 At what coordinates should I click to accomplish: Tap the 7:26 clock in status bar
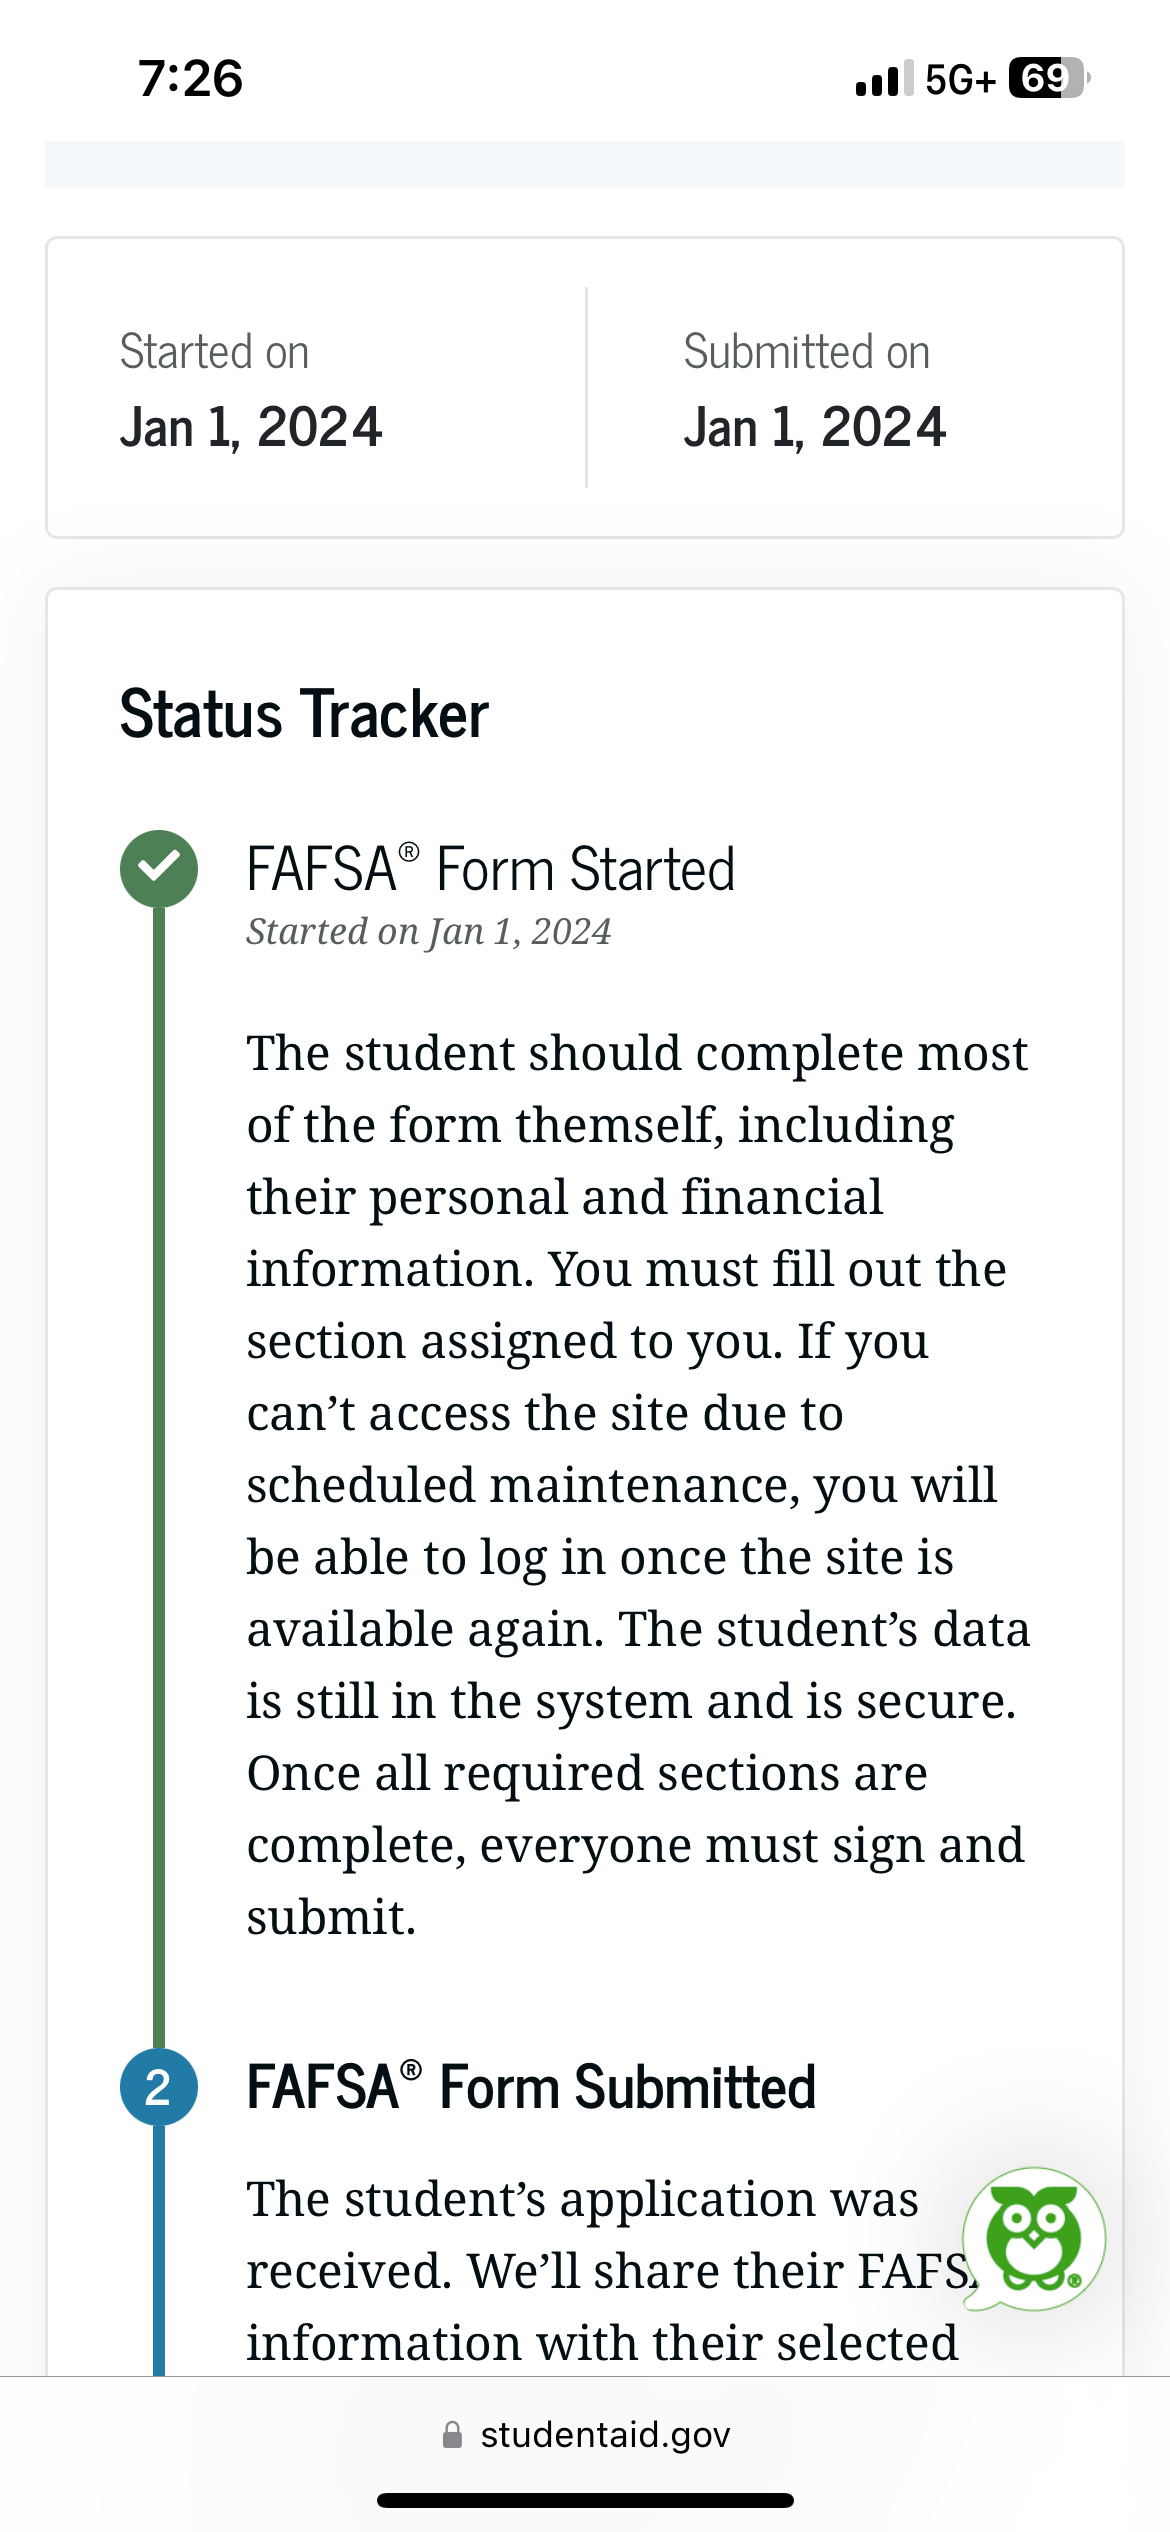(190, 78)
